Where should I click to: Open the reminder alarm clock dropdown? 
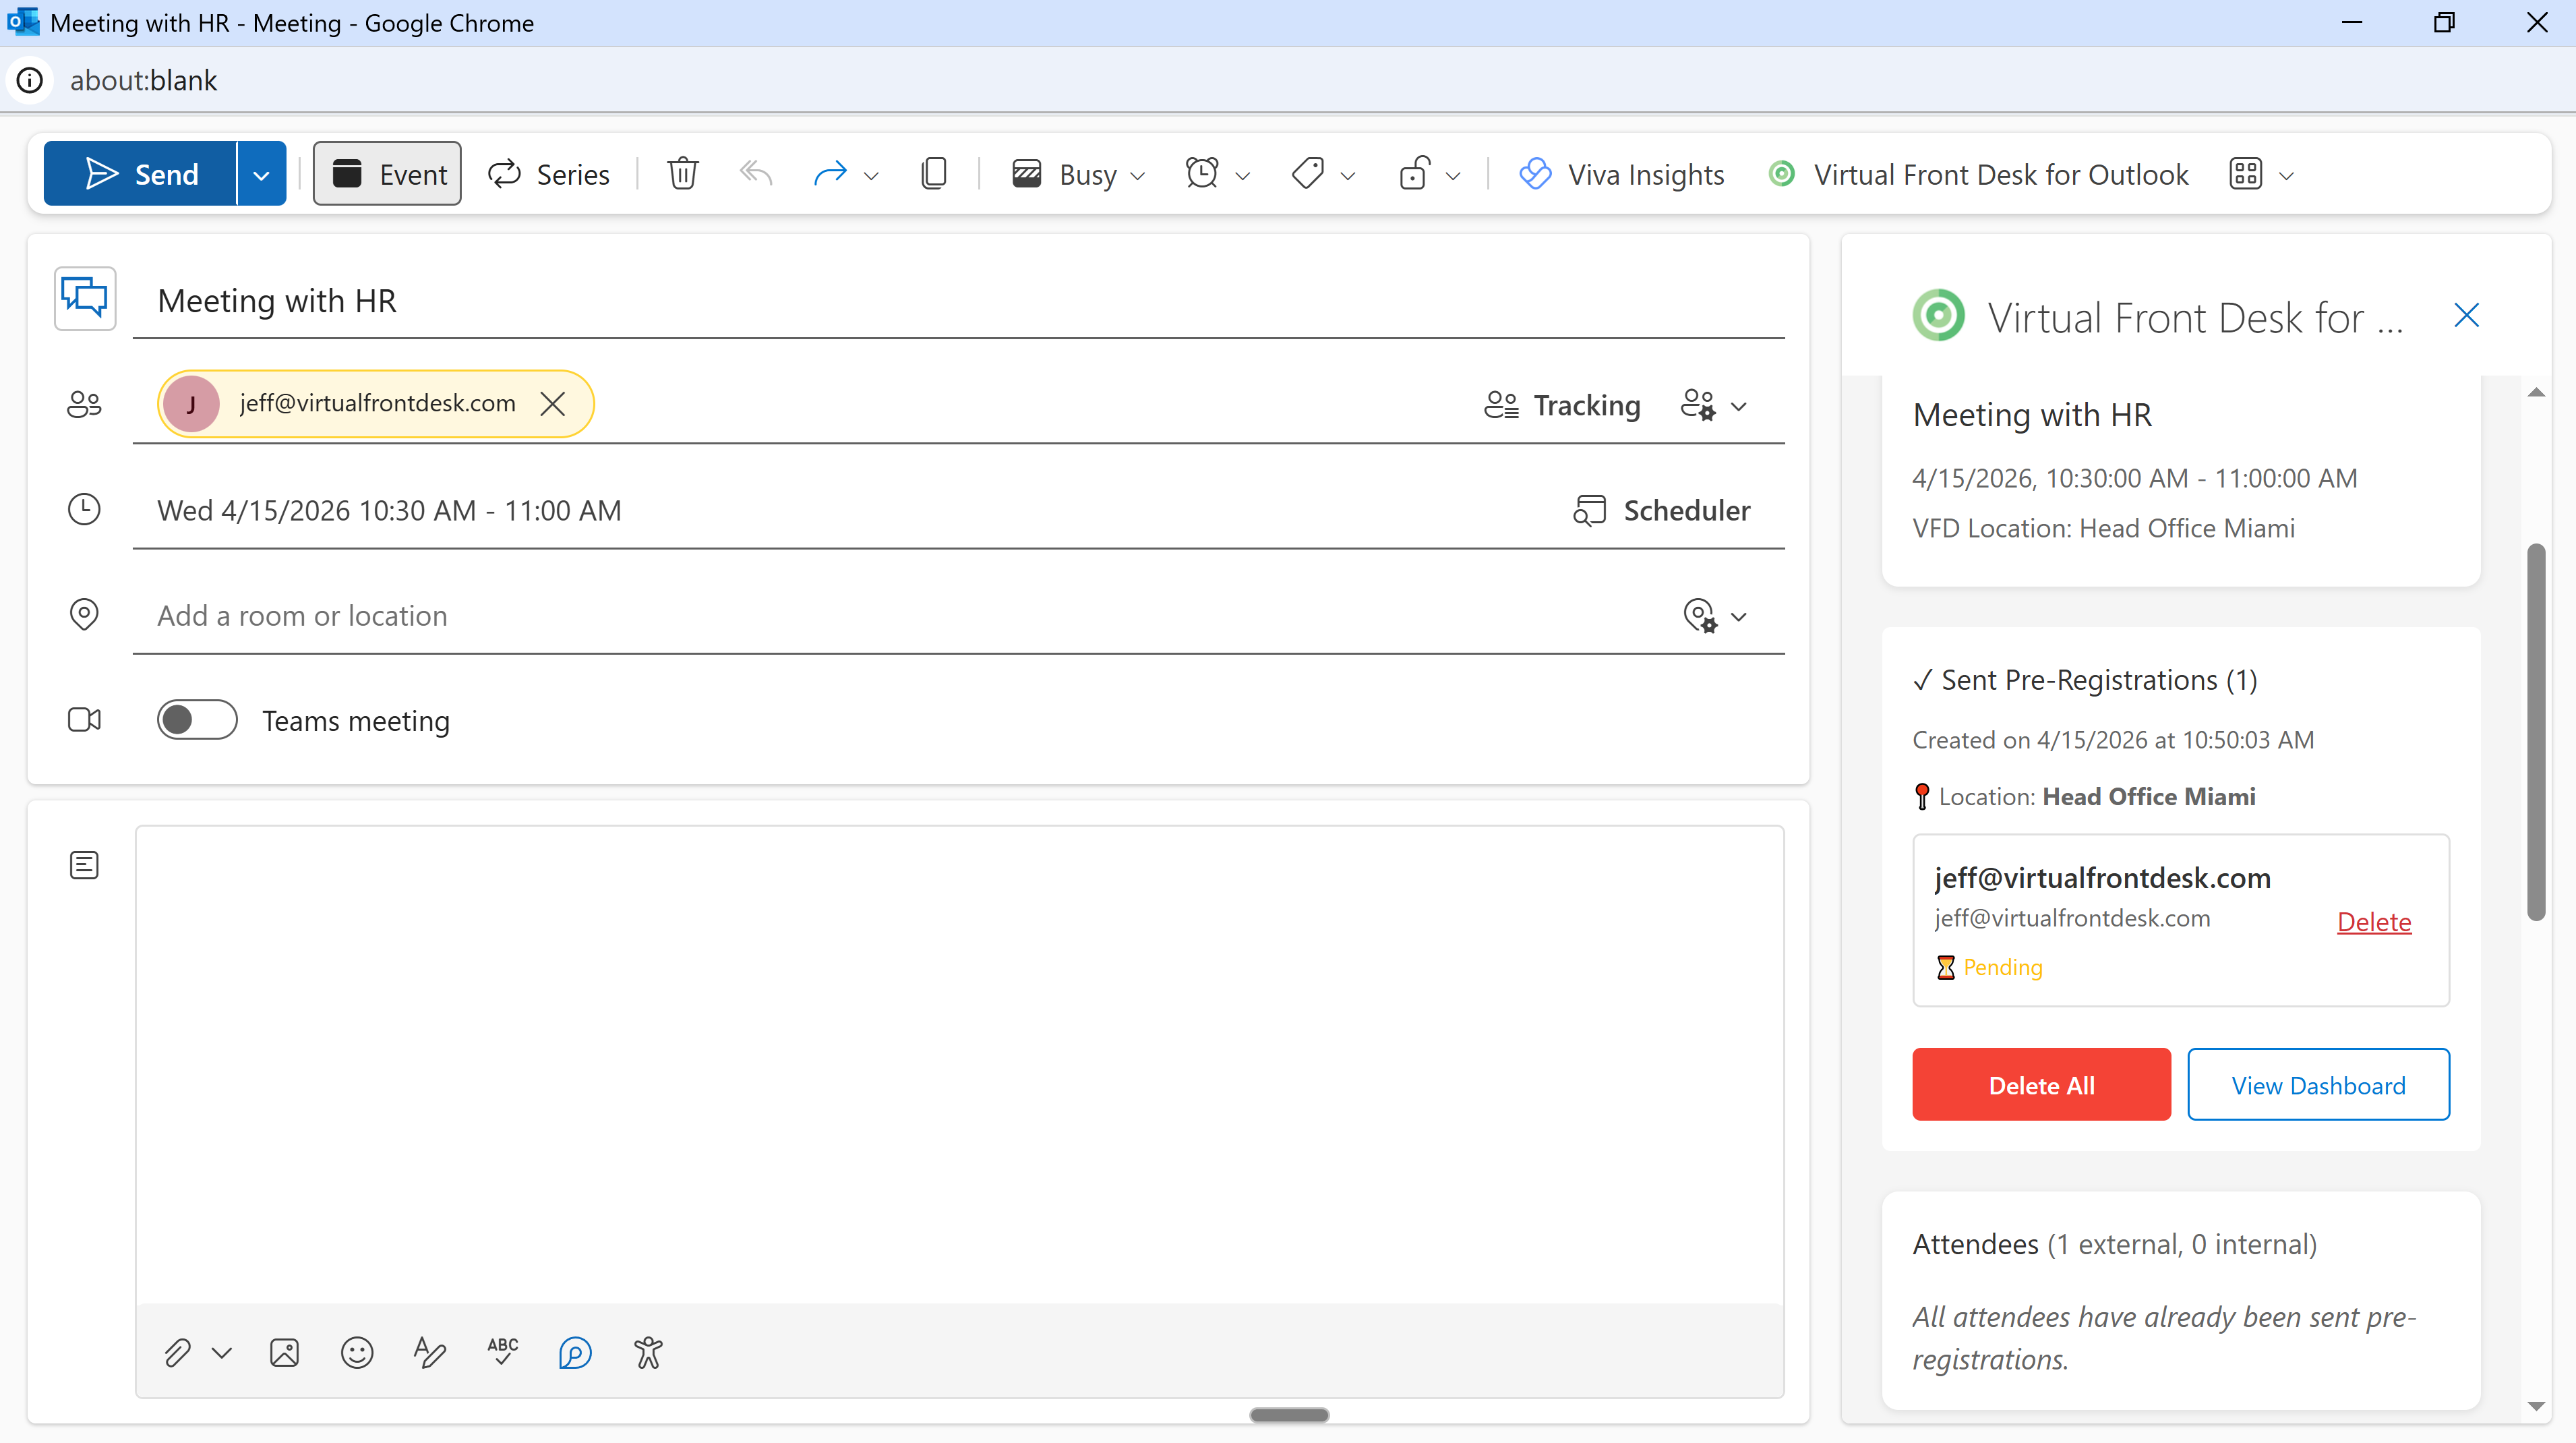tap(1216, 174)
